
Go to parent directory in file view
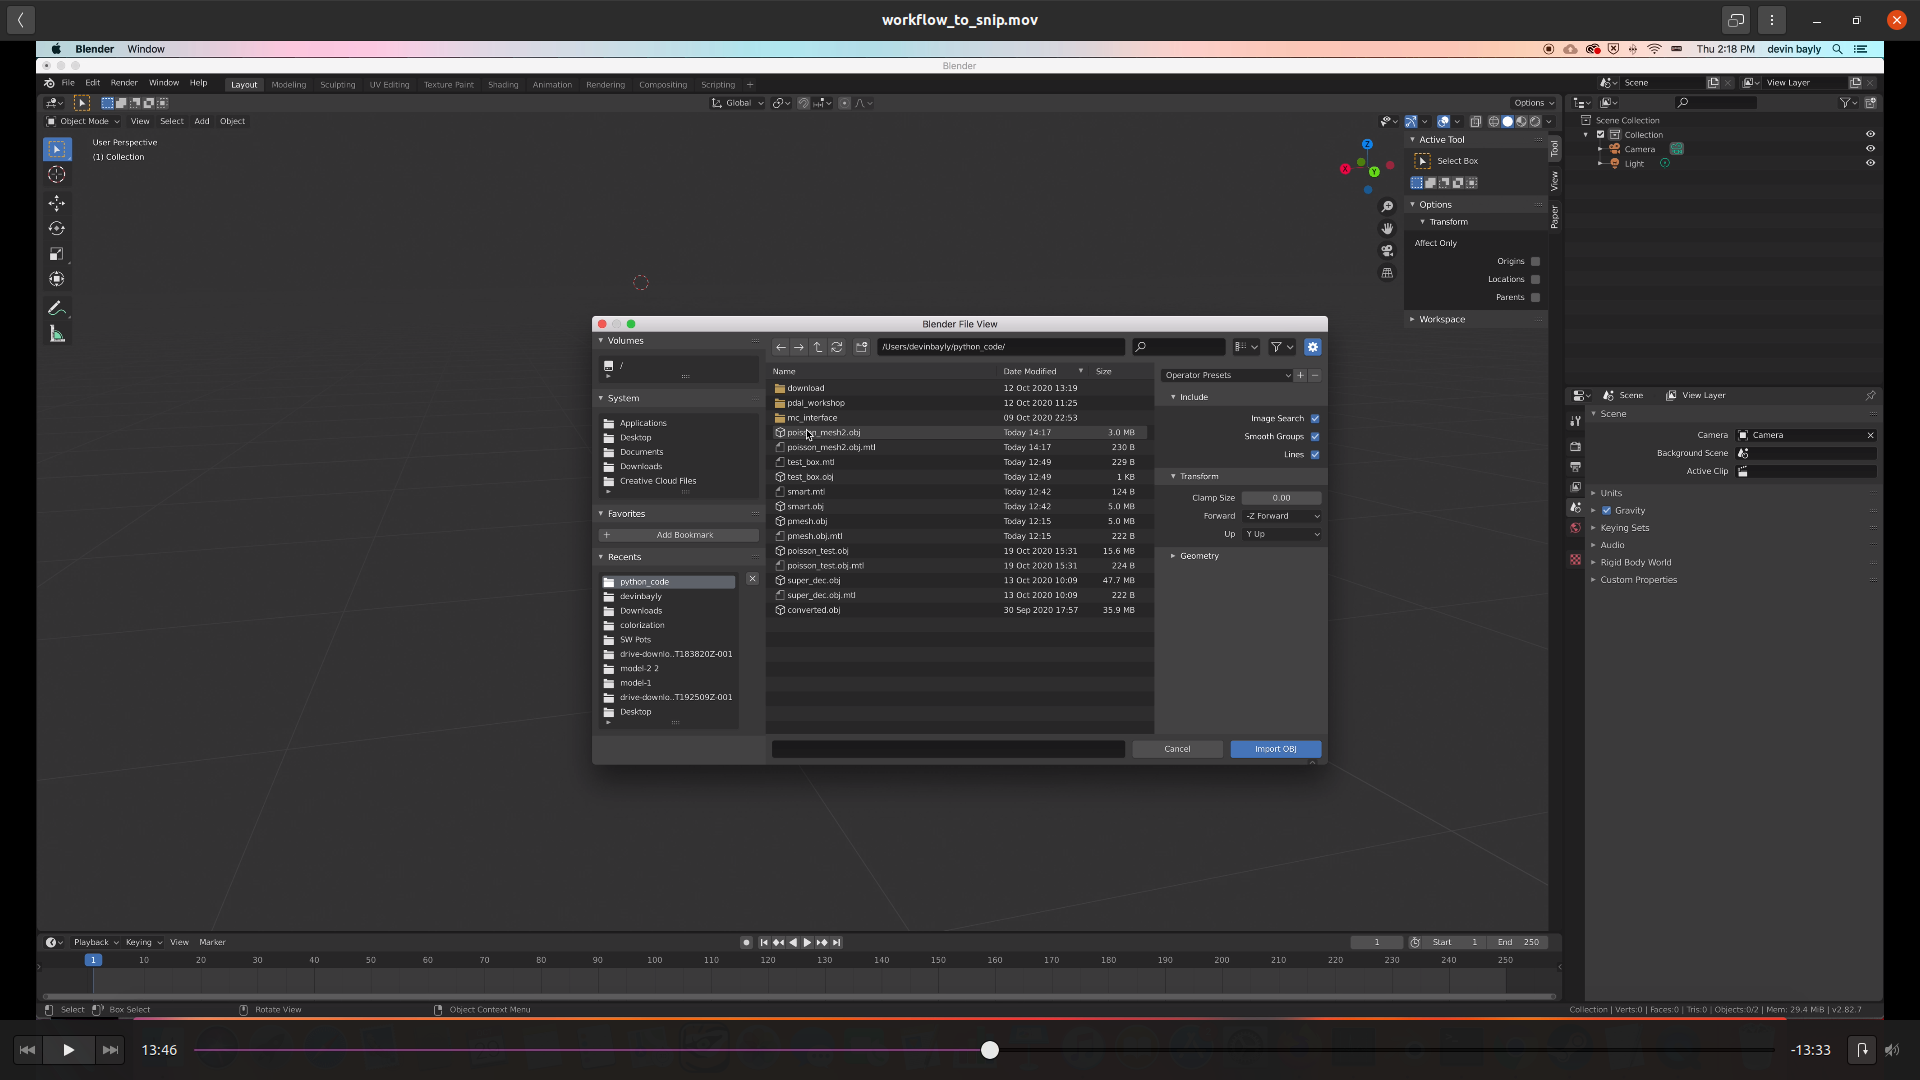pos(818,347)
